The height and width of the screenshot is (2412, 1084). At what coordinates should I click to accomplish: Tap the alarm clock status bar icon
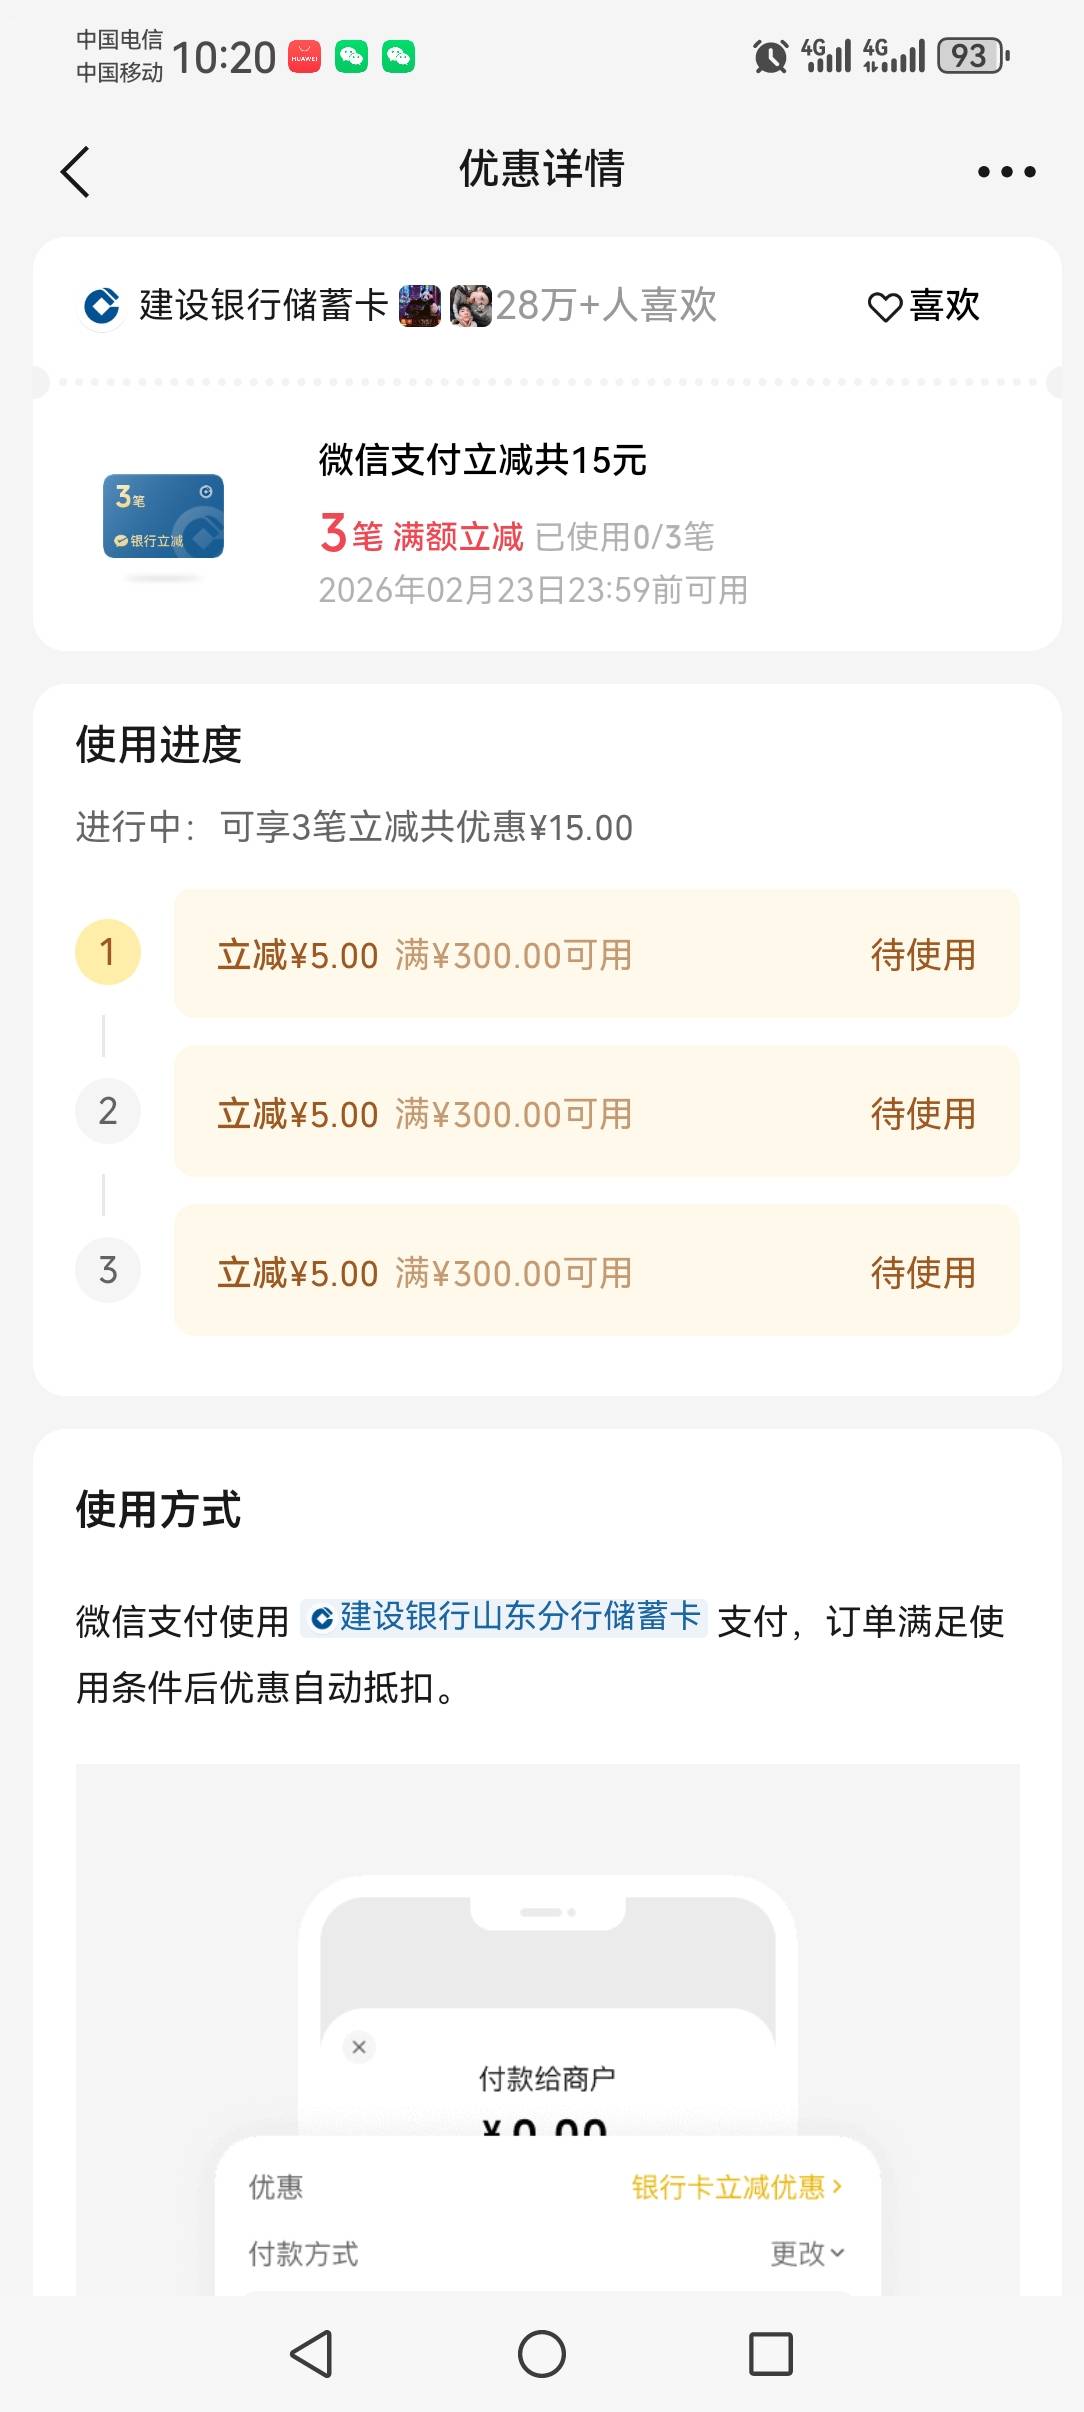point(770,57)
